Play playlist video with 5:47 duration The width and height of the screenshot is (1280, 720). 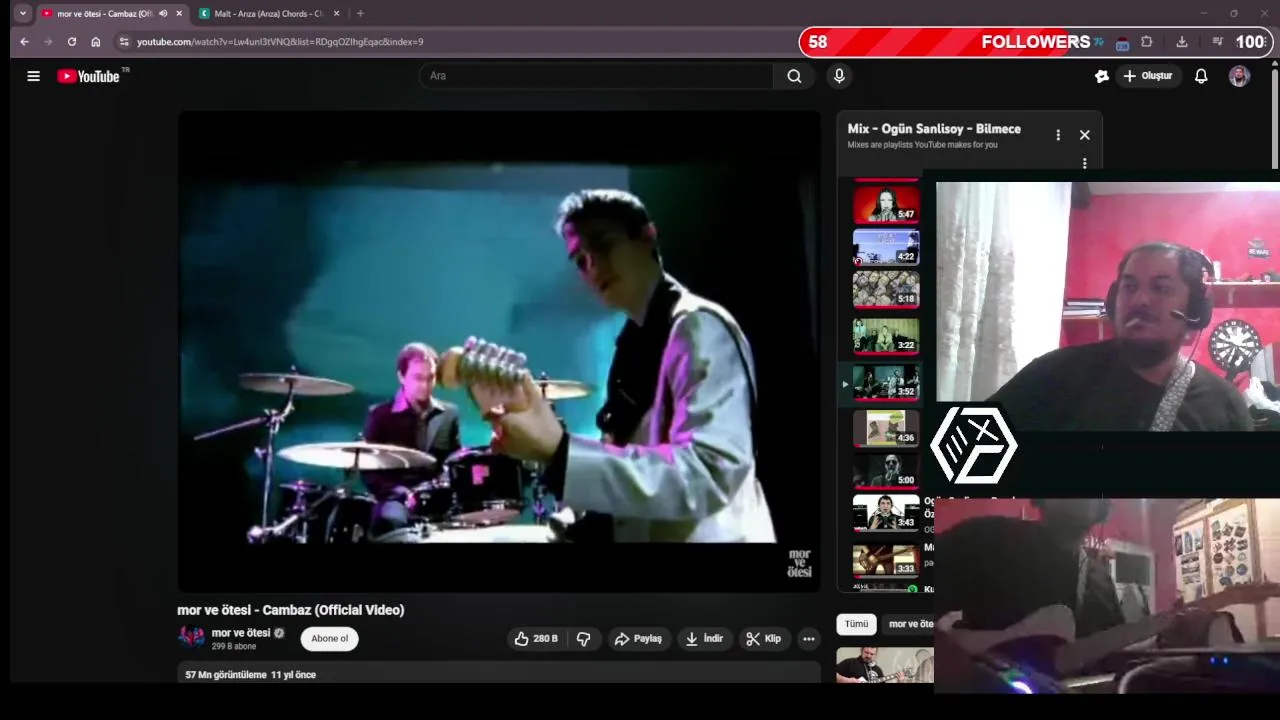point(886,204)
